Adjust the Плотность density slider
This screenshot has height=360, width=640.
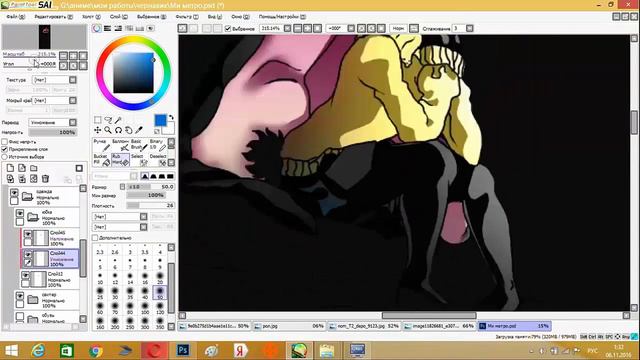(x=150, y=206)
